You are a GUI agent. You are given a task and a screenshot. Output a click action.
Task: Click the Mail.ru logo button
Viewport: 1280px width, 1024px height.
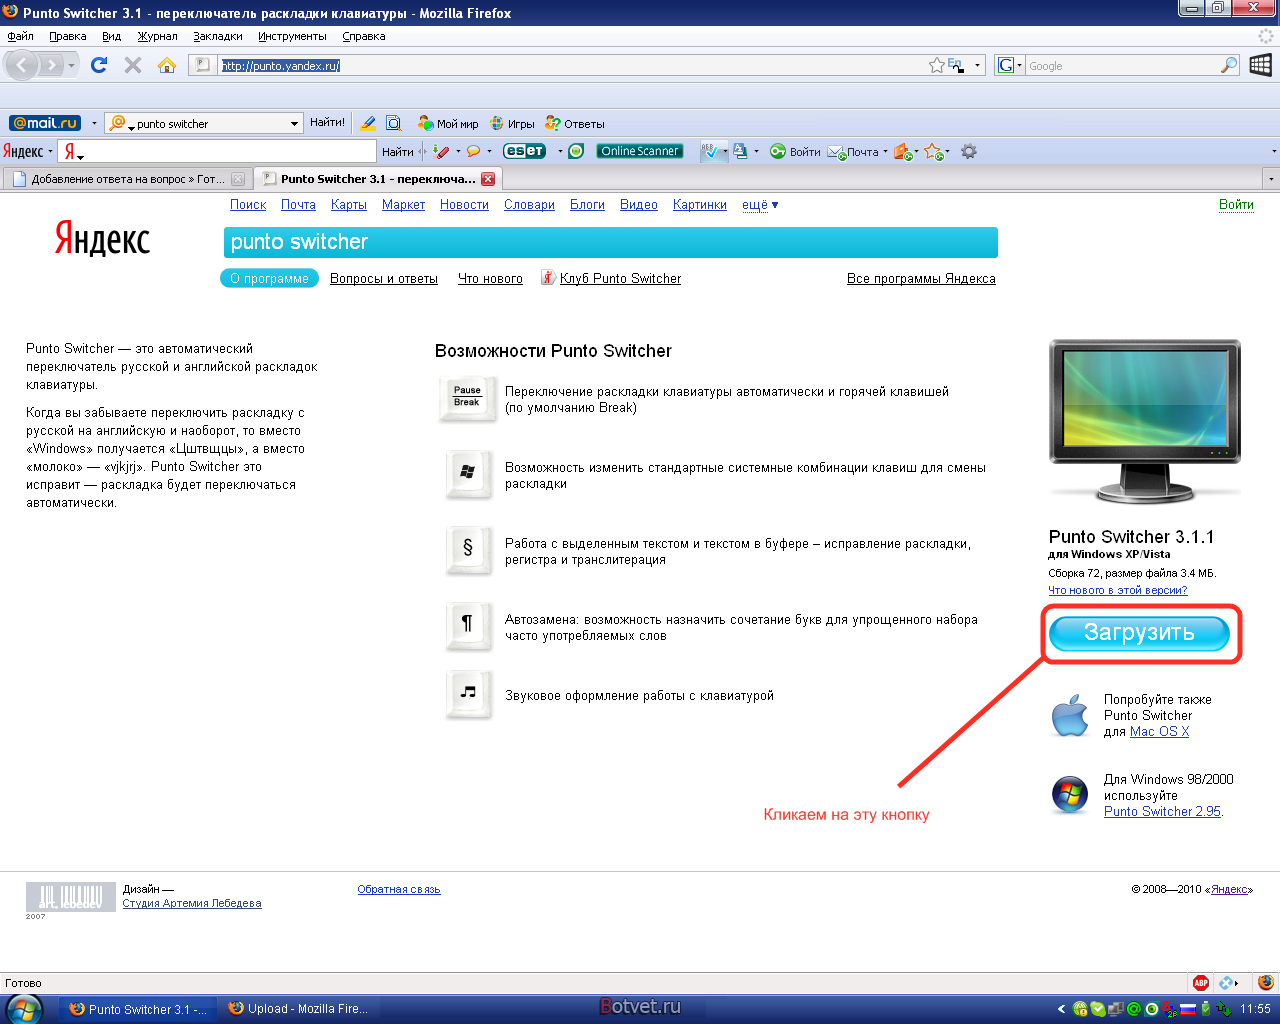click(x=45, y=123)
